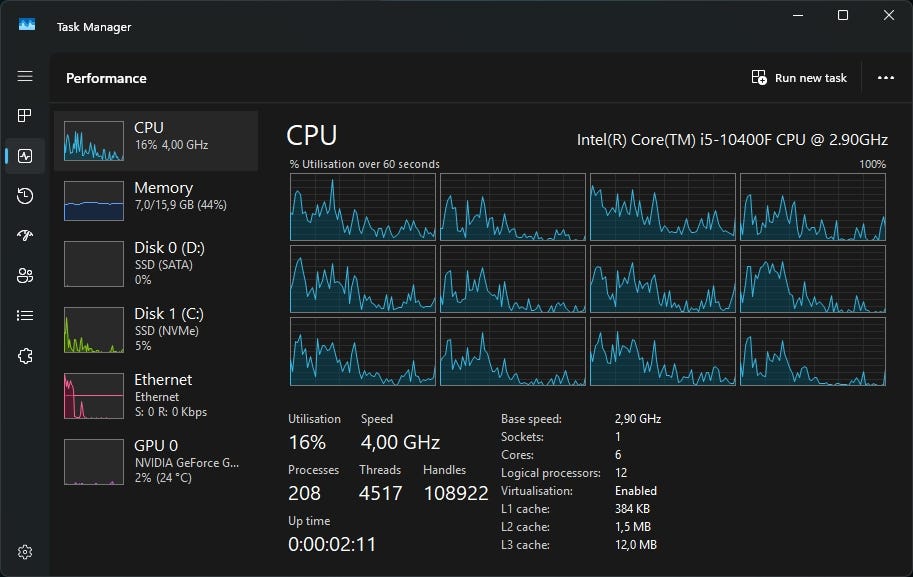Open the App history page icon
Image resolution: width=913 pixels, height=577 pixels.
tap(25, 196)
